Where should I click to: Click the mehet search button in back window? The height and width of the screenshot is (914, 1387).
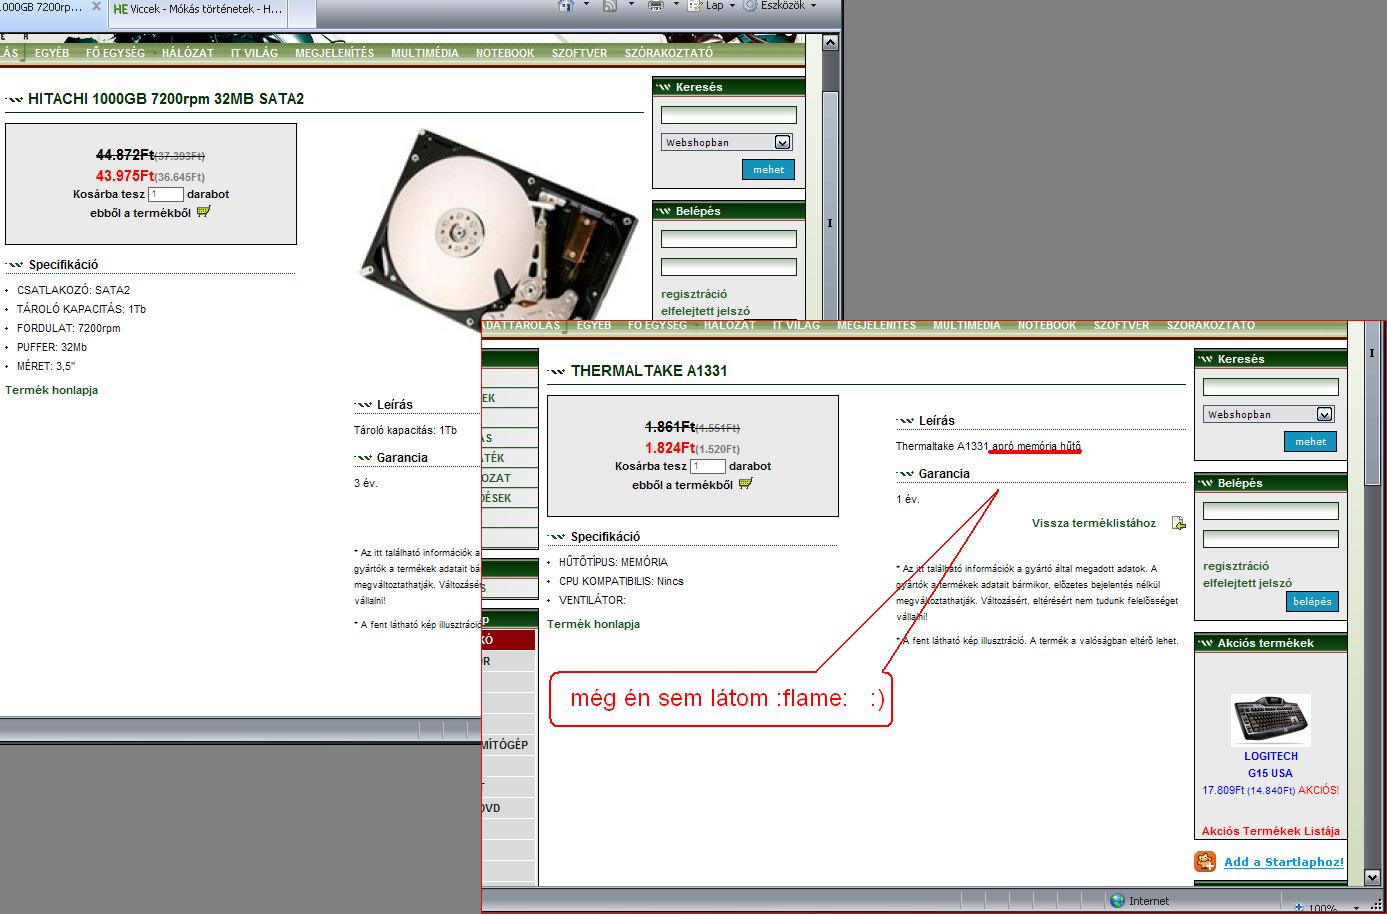point(769,170)
